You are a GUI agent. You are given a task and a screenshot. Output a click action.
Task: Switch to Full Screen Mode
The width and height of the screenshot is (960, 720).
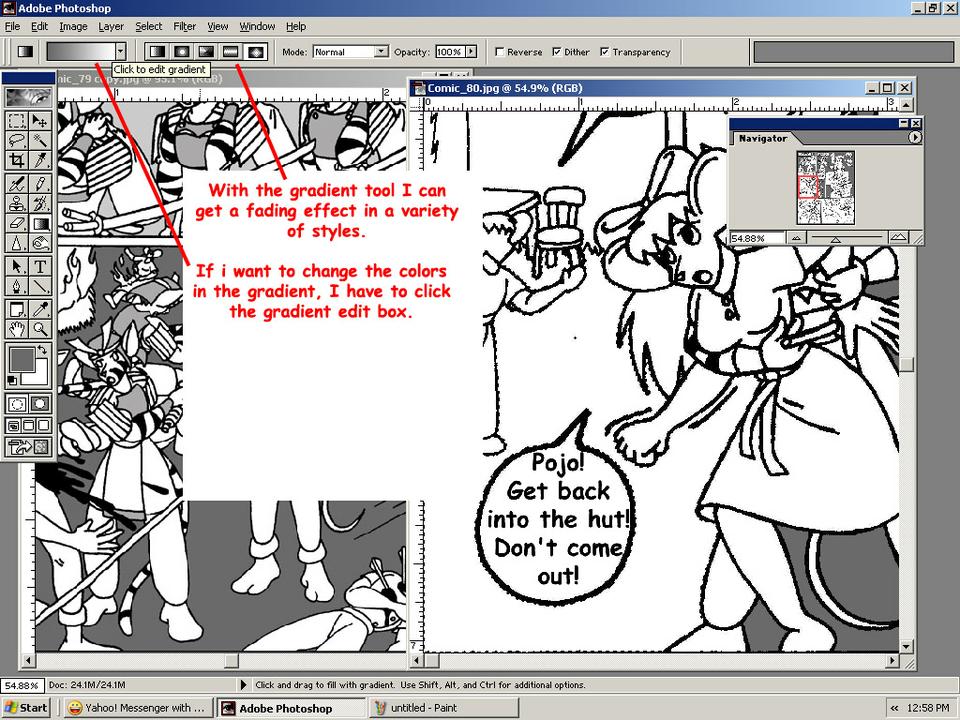(43, 425)
